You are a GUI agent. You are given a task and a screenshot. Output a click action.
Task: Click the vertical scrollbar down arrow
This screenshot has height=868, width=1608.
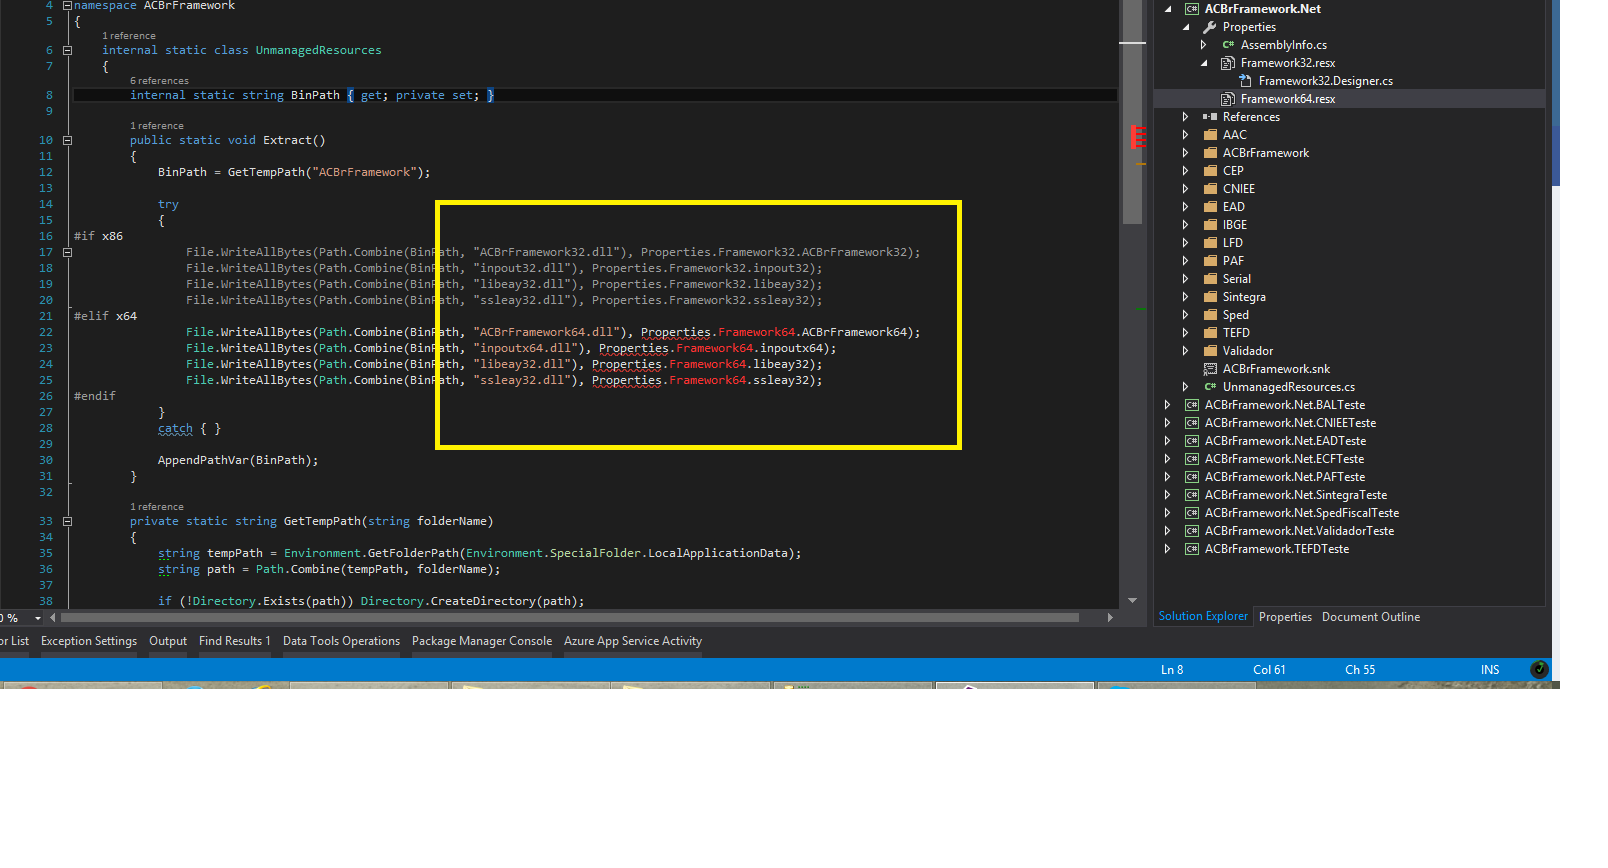[1132, 600]
